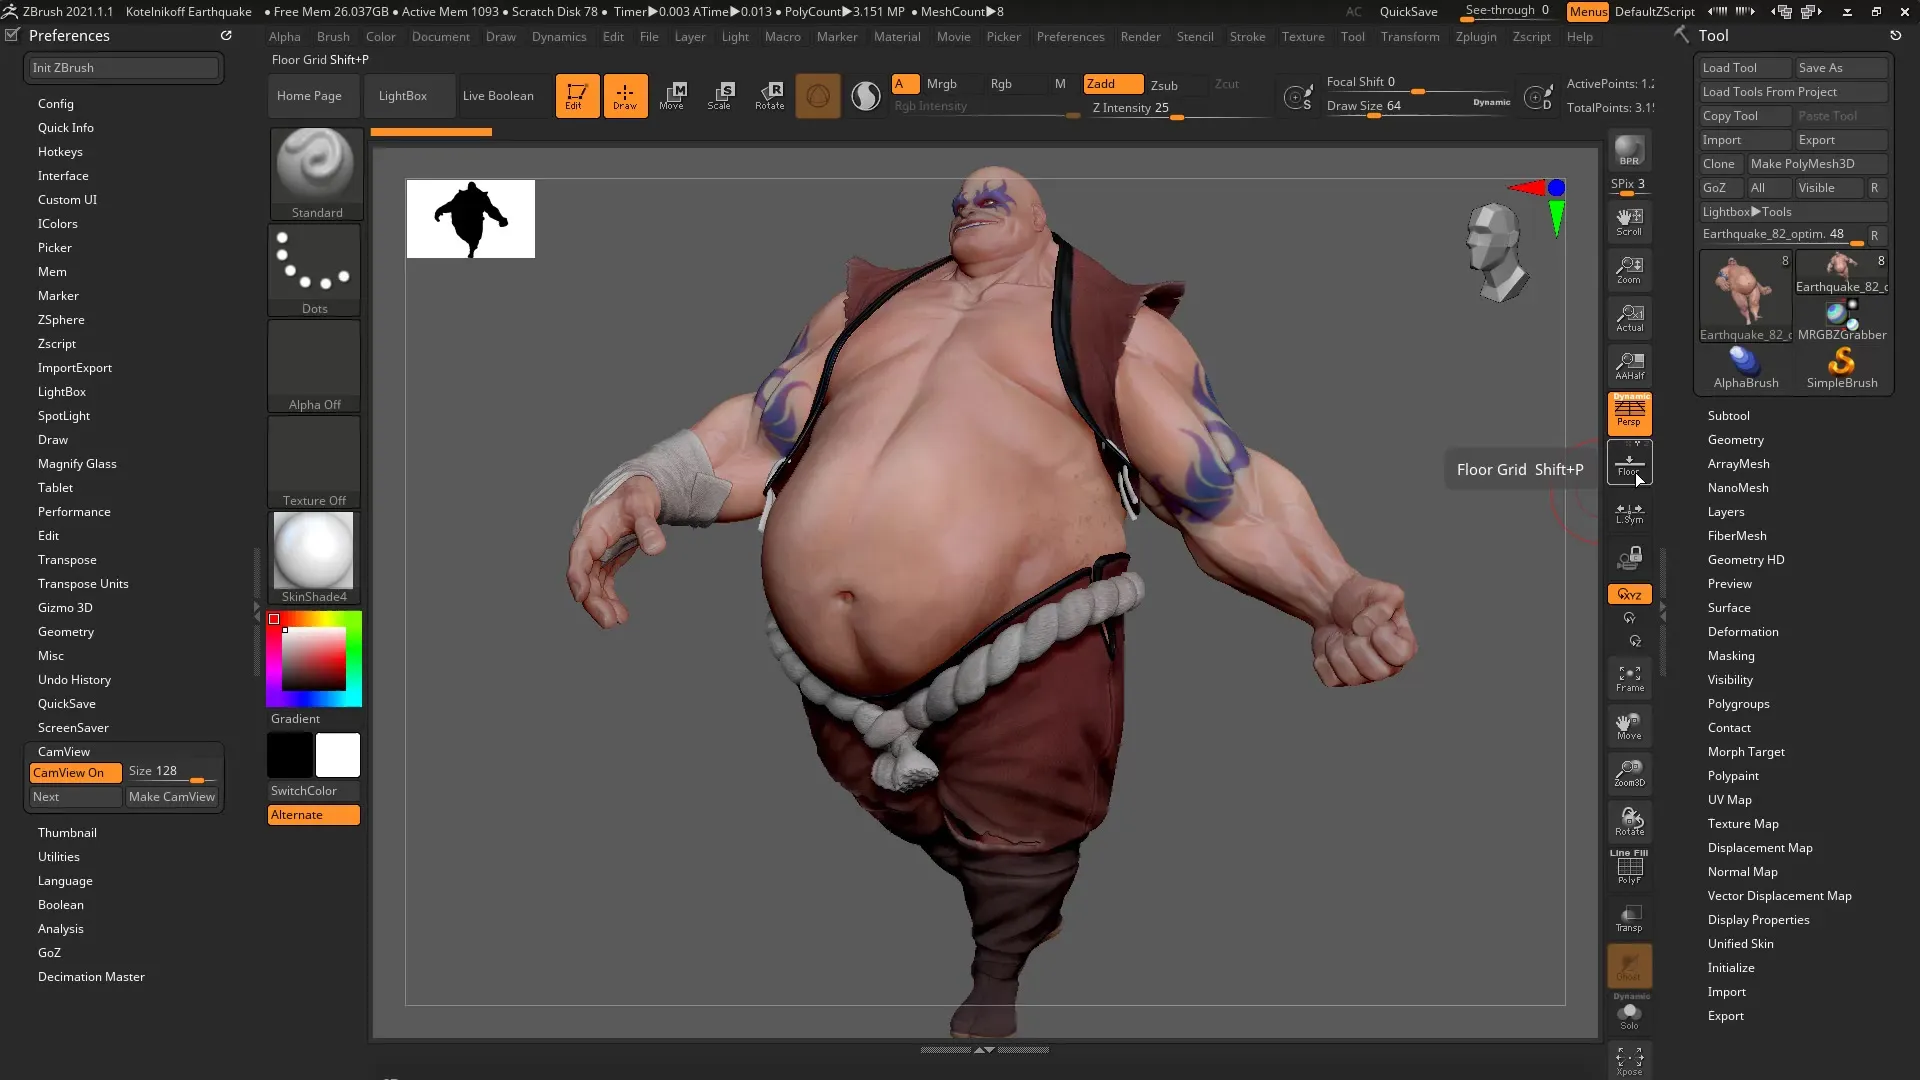Select the Move gizmo icon in top shelf
The image size is (1920, 1080).
point(673,96)
